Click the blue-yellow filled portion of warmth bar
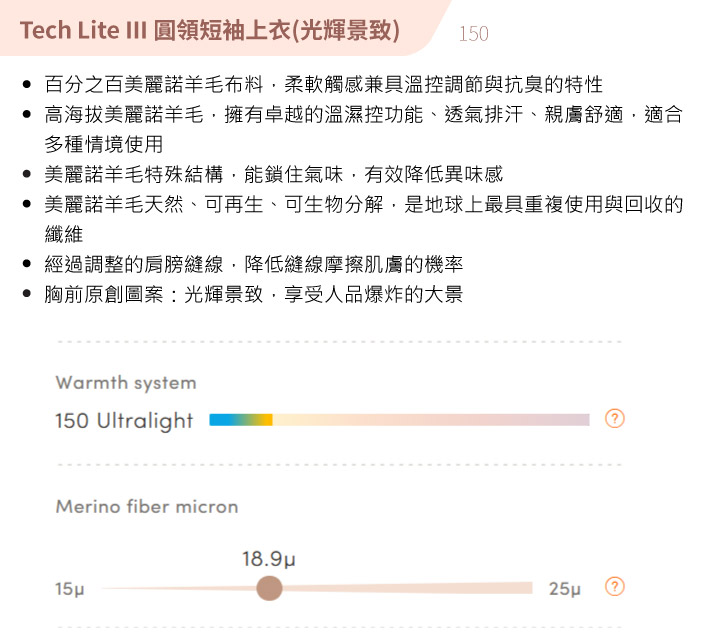Image resolution: width=701 pixels, height=640 pixels. tap(241, 420)
